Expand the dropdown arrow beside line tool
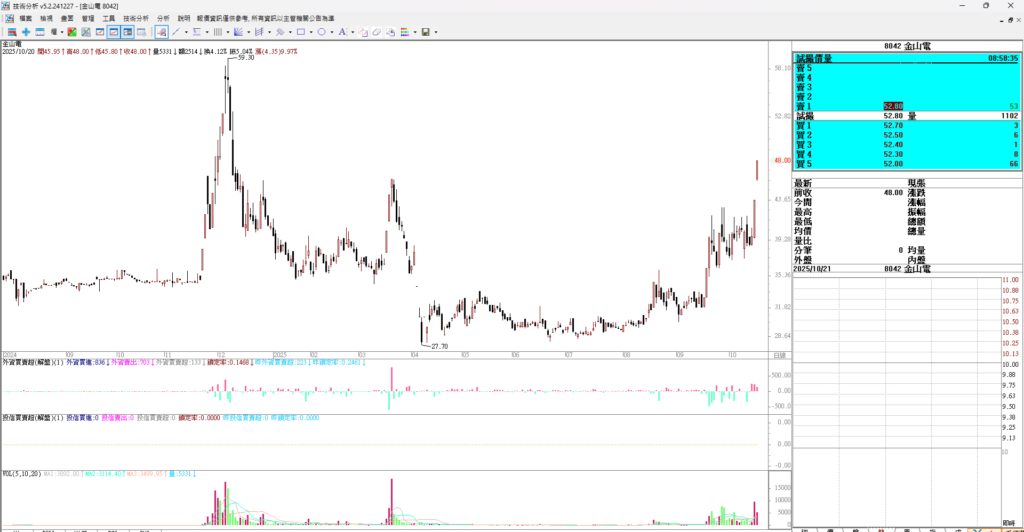The width and height of the screenshot is (1024, 532). coord(186,32)
